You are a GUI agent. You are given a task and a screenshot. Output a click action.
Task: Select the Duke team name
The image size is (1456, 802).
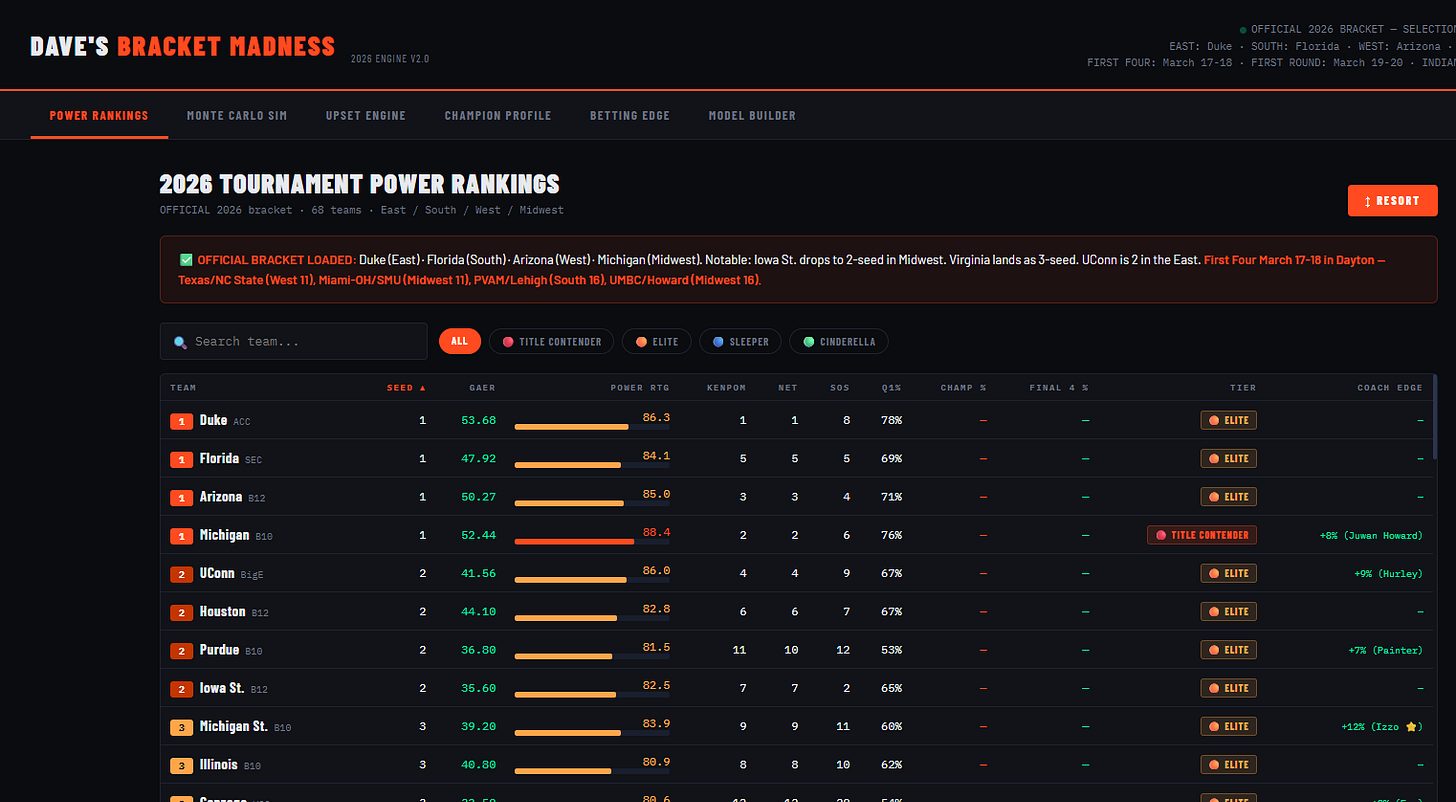pos(213,420)
